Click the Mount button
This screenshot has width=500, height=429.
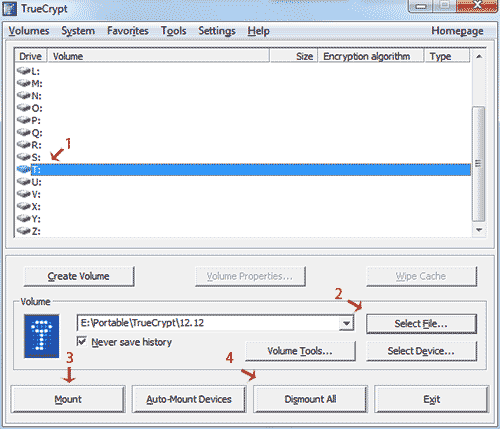point(68,399)
